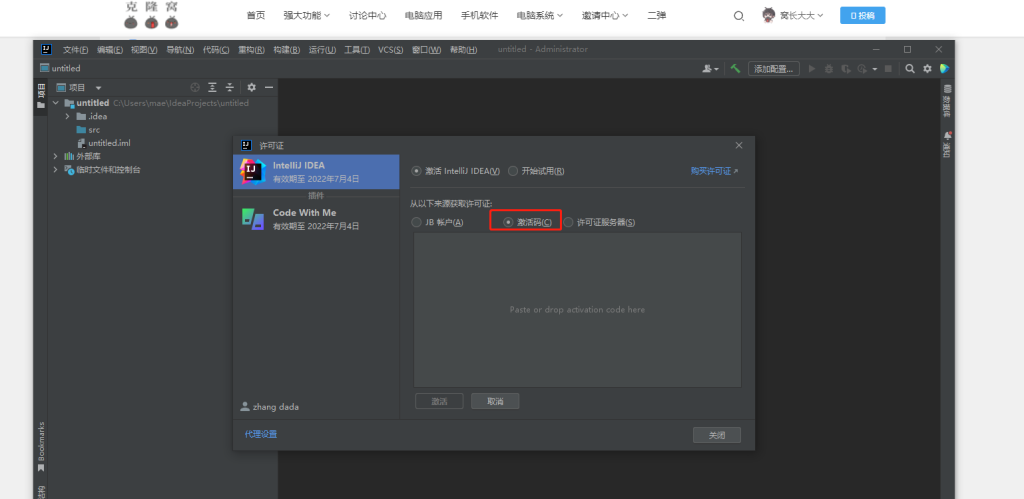Viewport: 1024px width, 499px height.
Task: Click the Select Opened File crosshair icon
Action: pos(195,88)
